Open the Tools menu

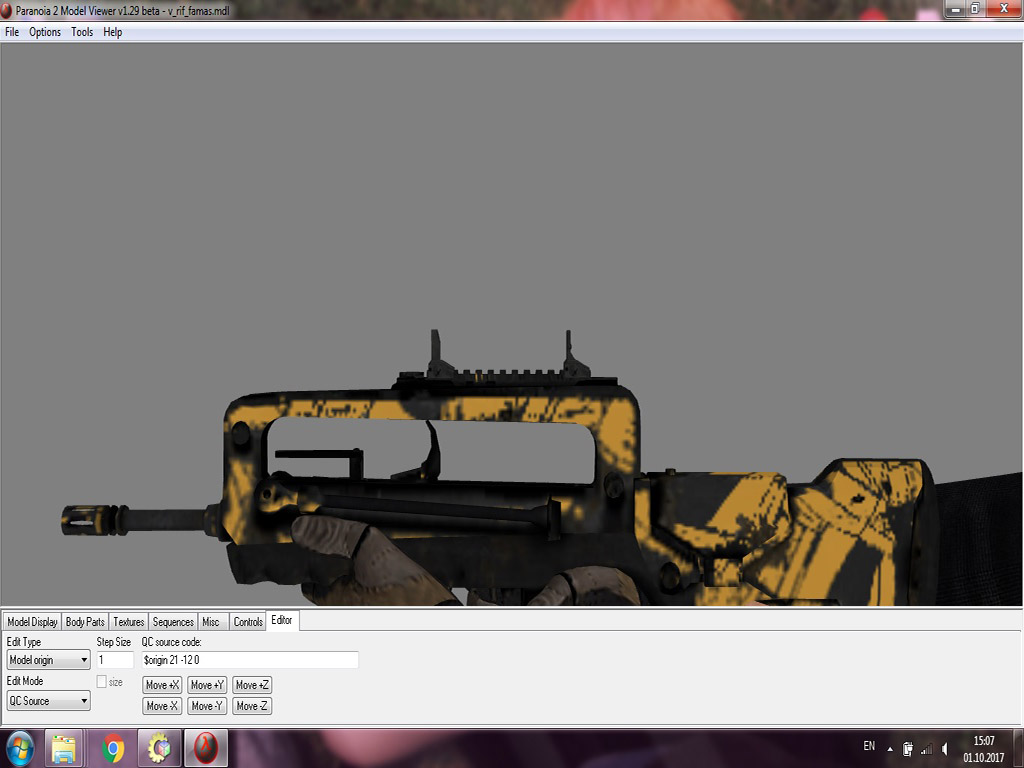82,32
